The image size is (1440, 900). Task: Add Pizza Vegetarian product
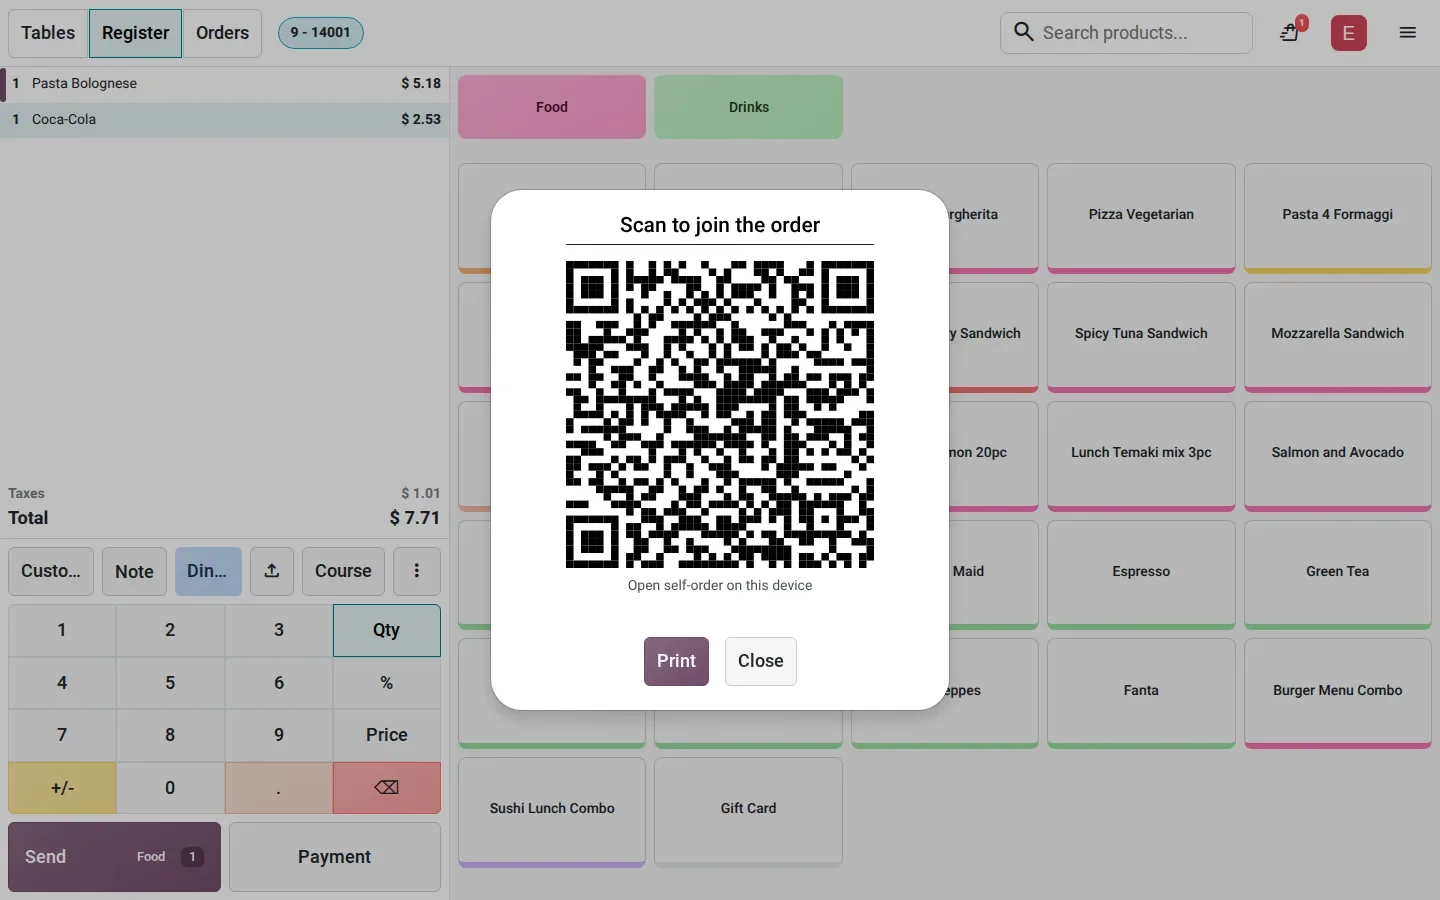pos(1141,218)
